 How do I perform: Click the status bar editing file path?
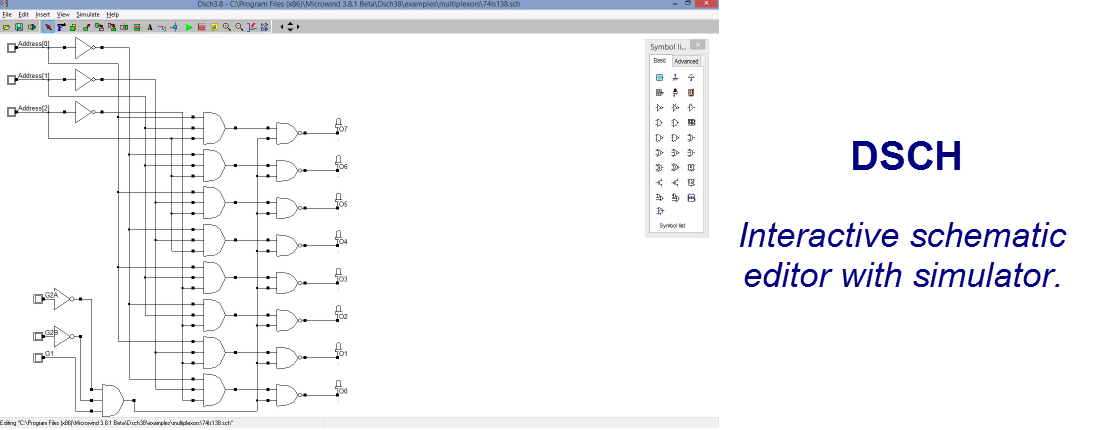coord(117,423)
